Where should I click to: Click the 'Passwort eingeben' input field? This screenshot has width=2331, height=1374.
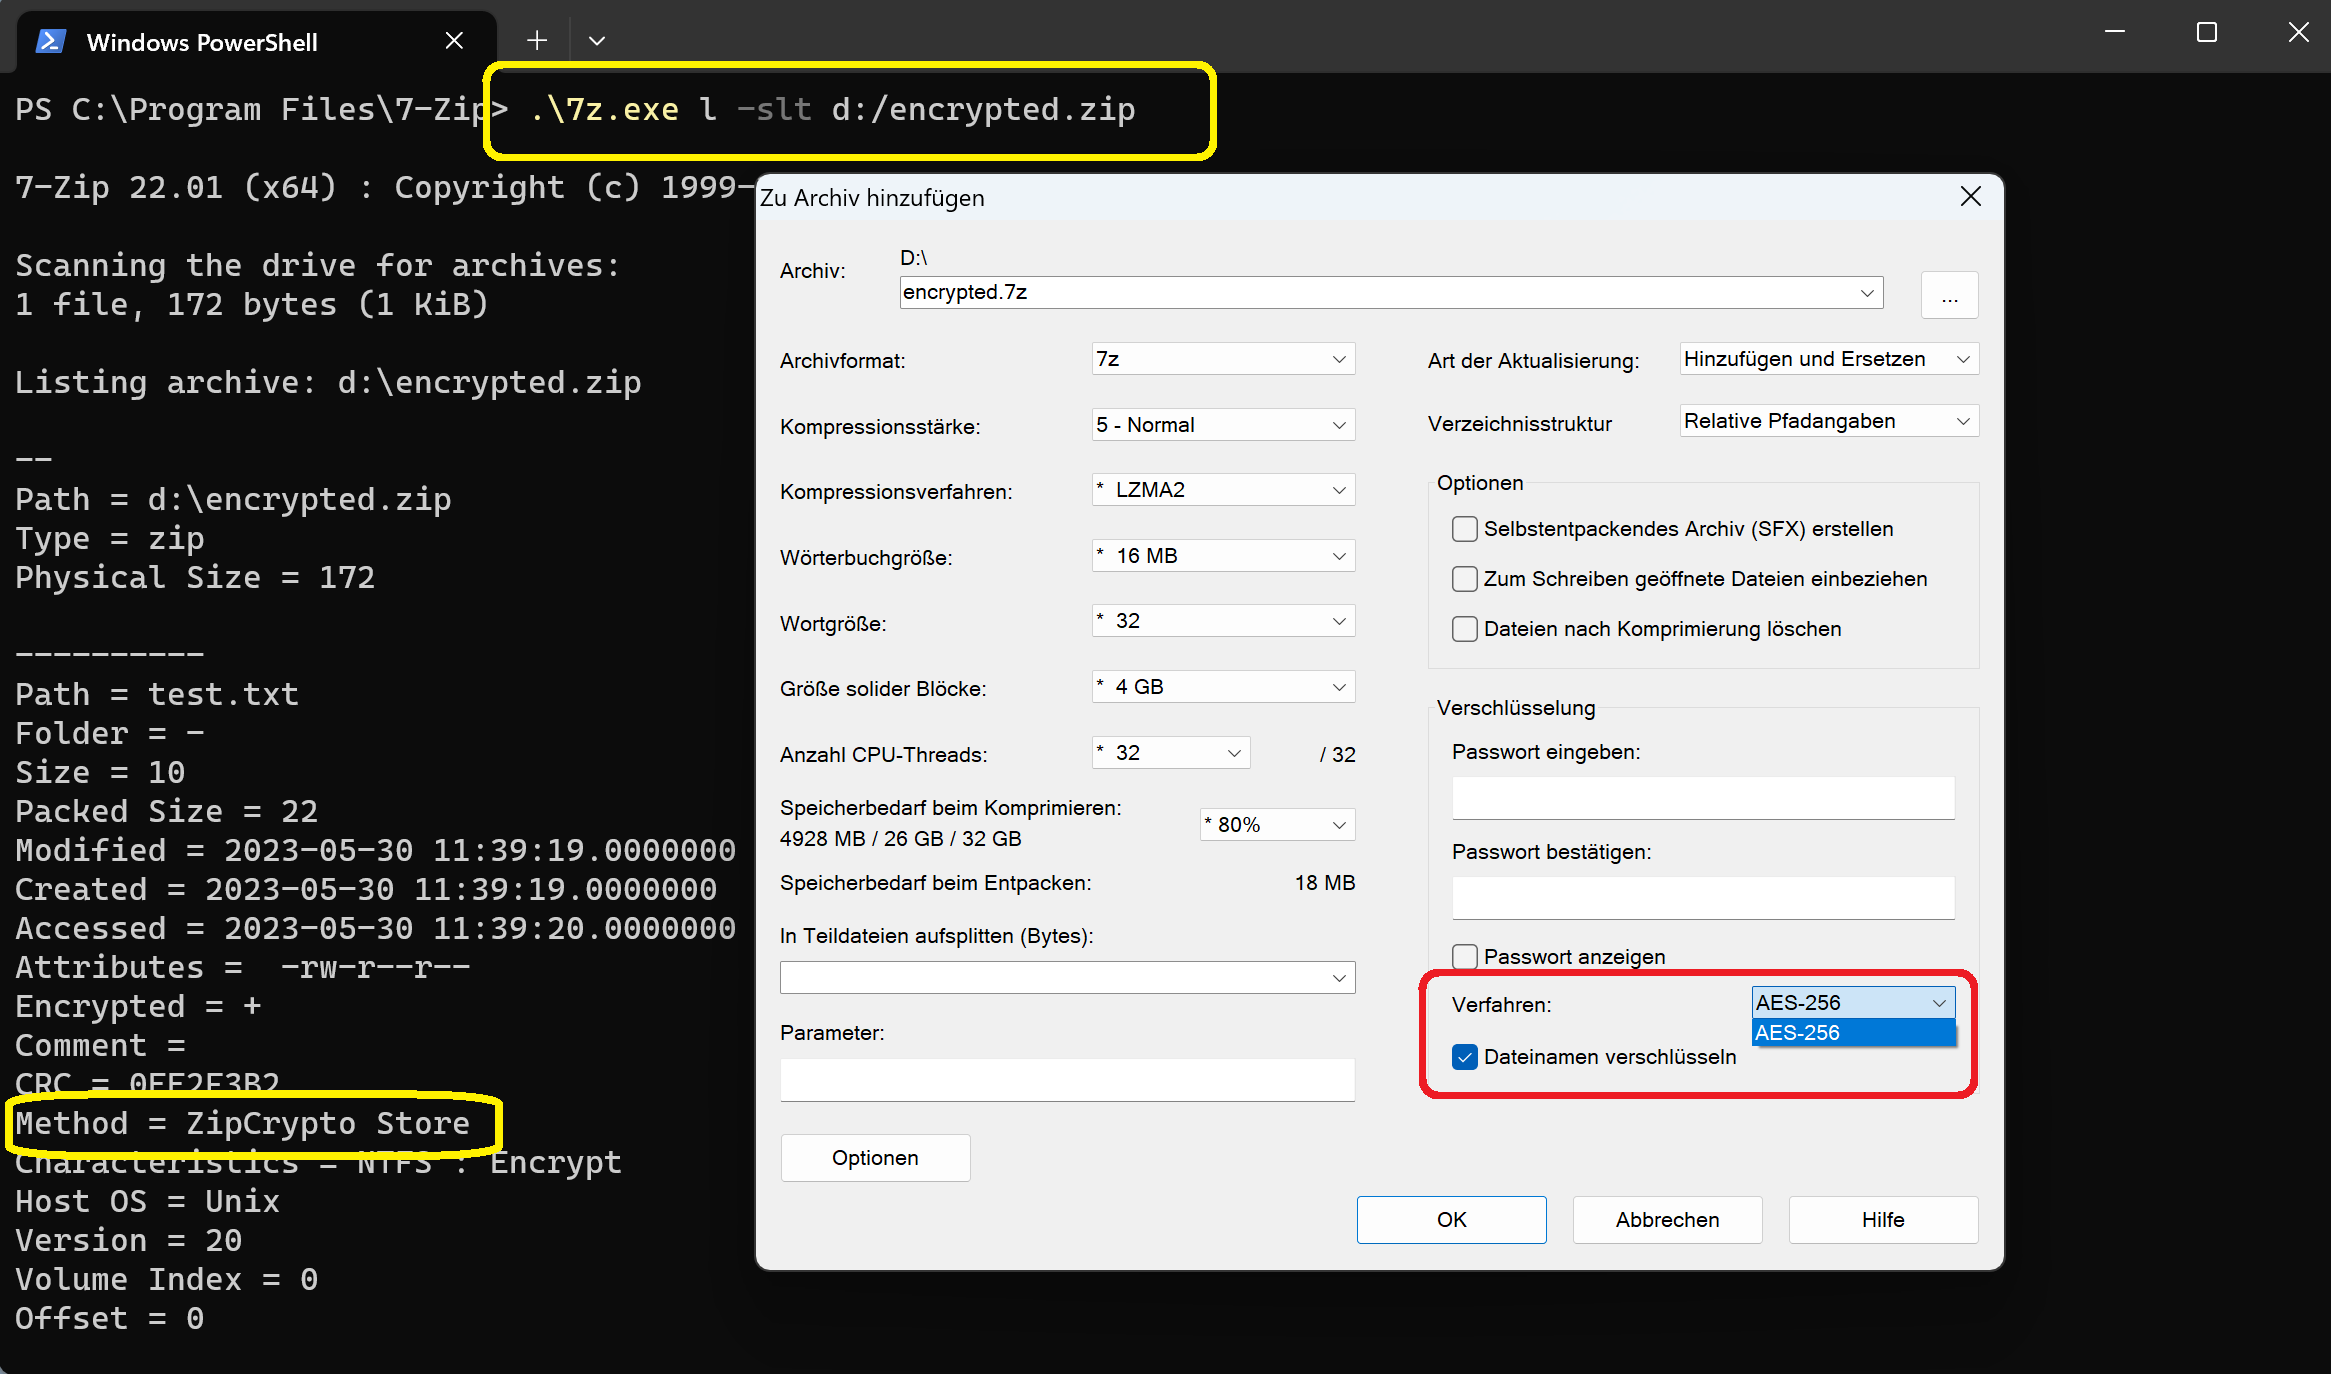point(1702,798)
